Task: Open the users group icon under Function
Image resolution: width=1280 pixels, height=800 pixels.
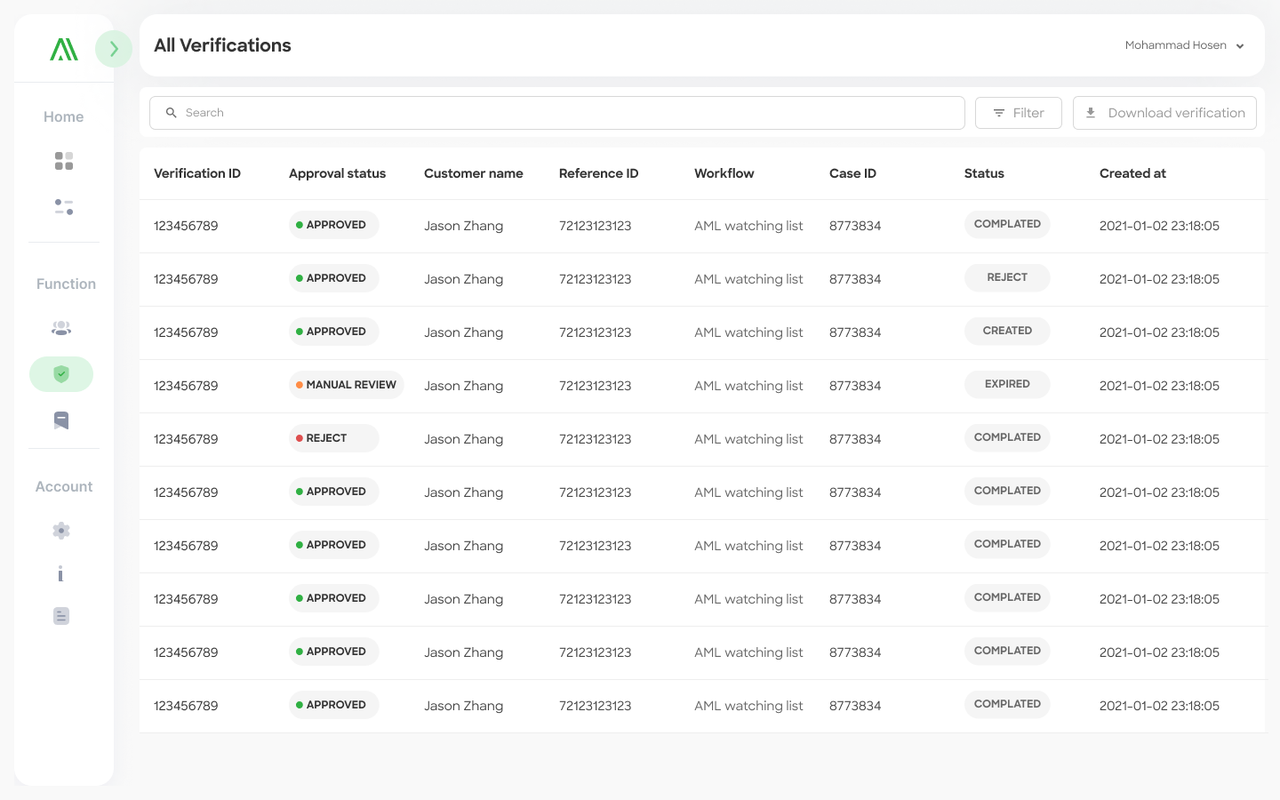Action: (61, 328)
